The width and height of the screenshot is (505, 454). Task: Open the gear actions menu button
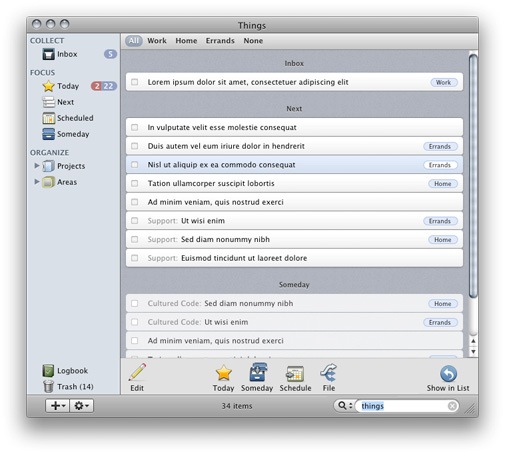82,406
